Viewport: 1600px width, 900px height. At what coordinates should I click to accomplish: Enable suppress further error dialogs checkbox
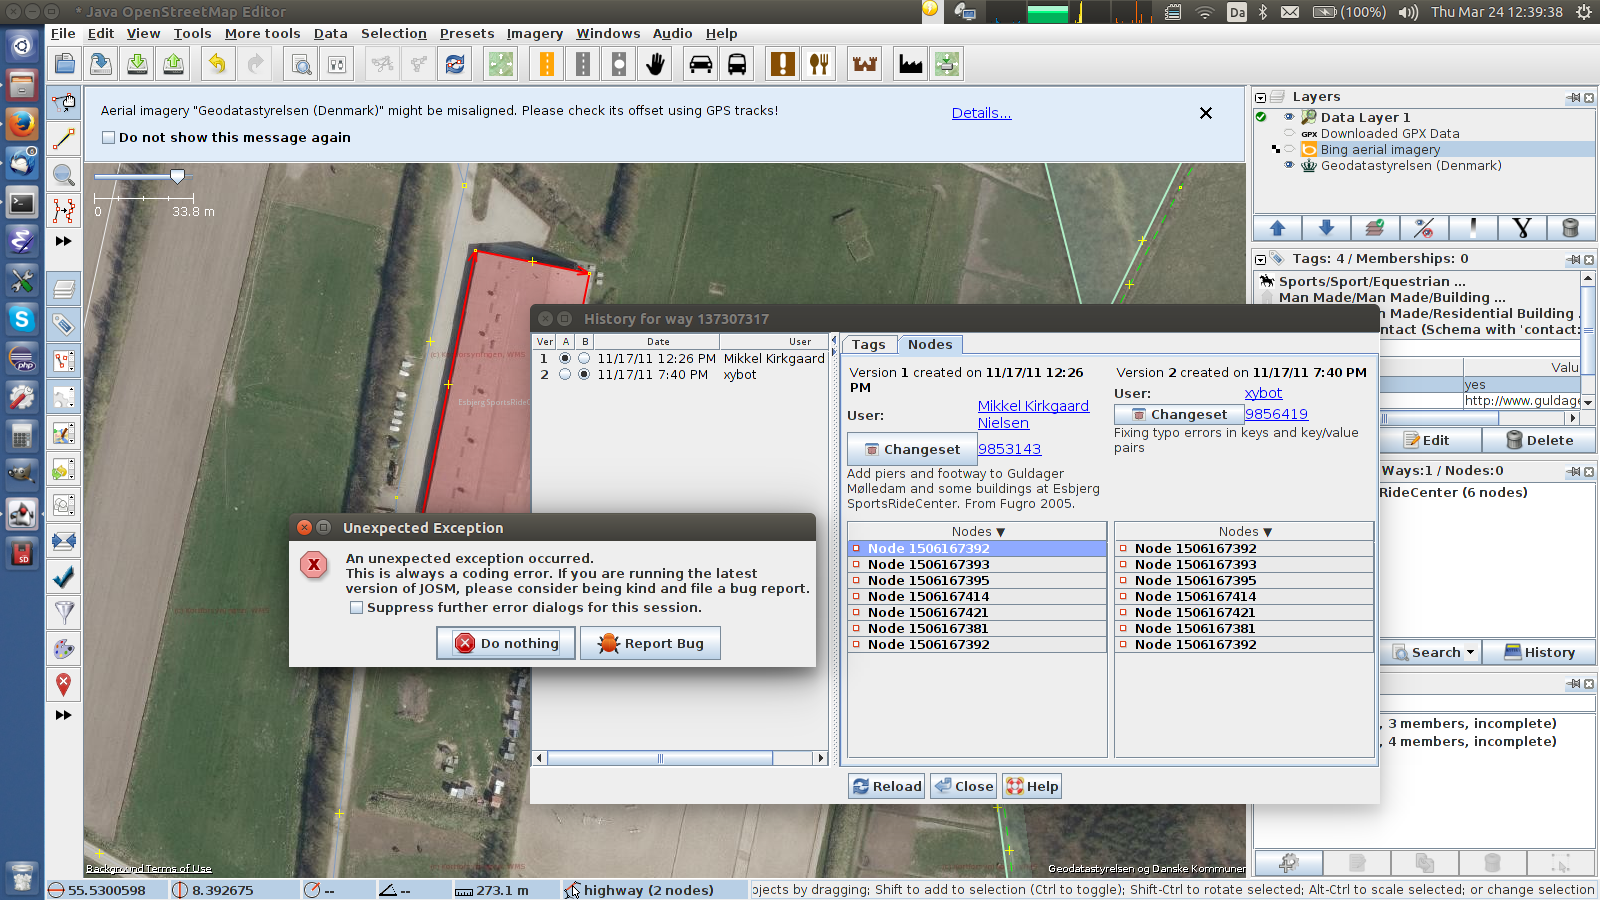[x=356, y=608]
